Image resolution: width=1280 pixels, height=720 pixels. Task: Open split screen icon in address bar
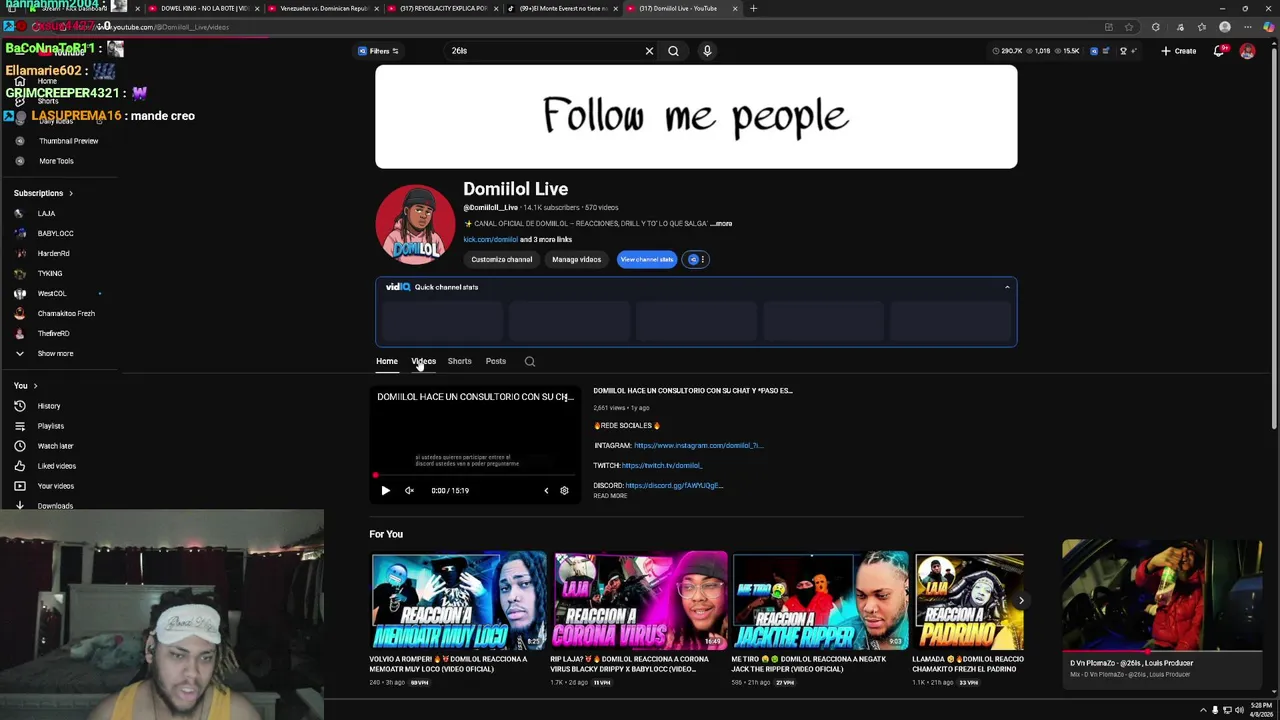coord(1108,27)
